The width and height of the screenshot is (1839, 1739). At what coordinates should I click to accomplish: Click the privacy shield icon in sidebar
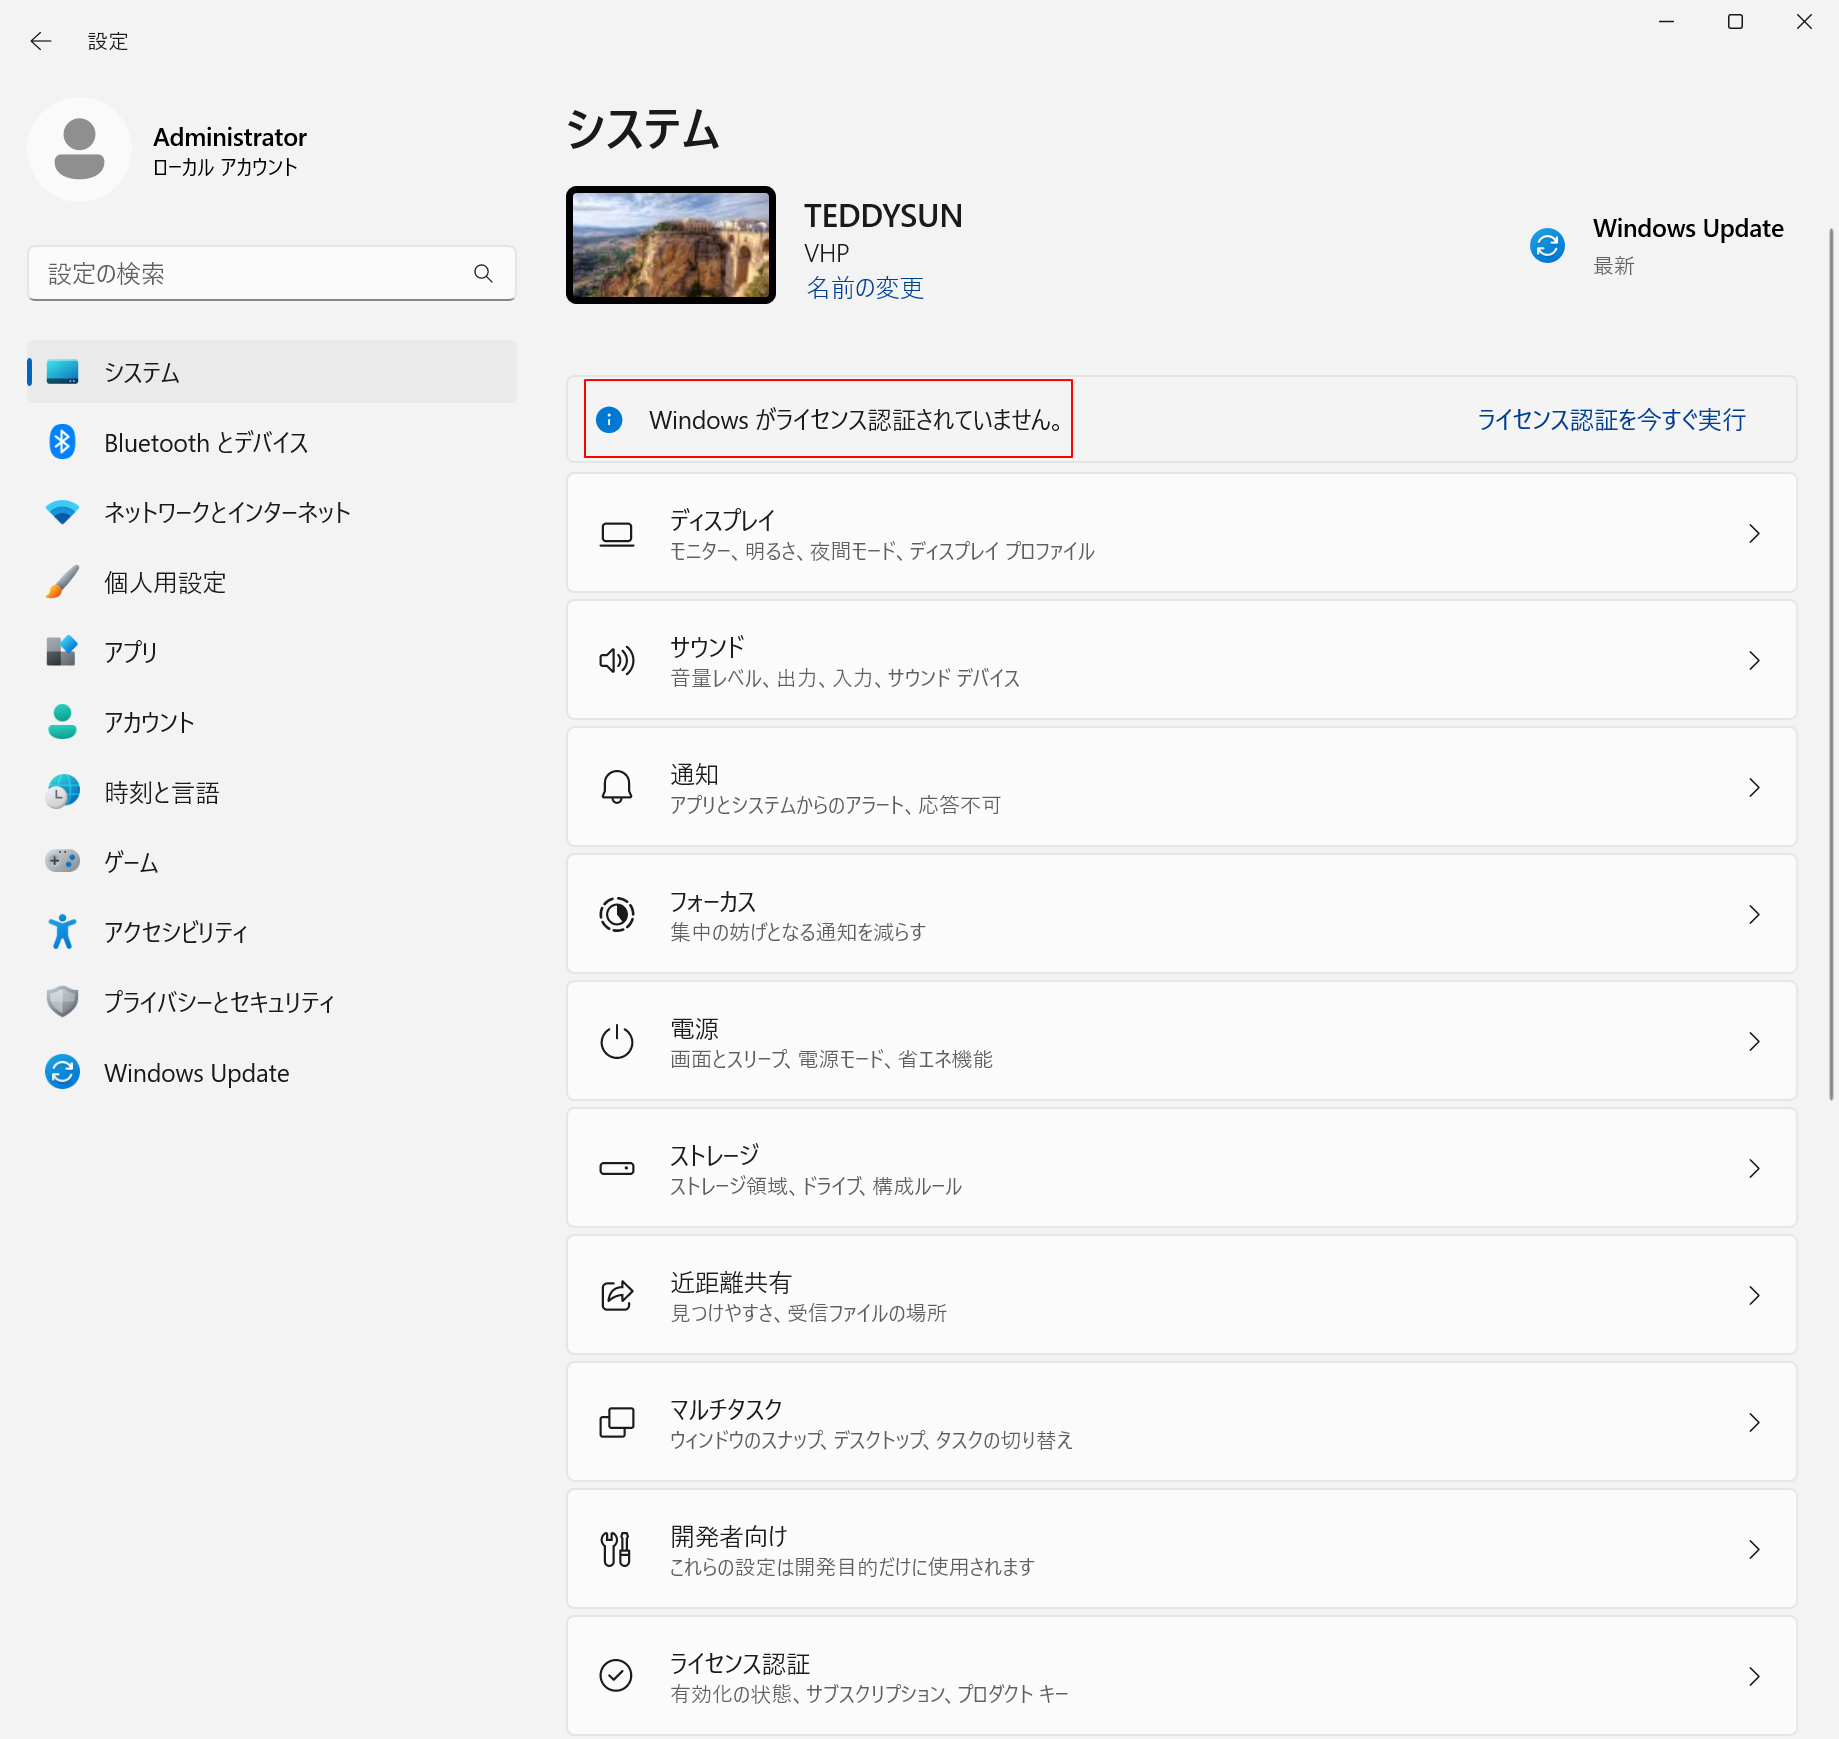coord(62,1002)
